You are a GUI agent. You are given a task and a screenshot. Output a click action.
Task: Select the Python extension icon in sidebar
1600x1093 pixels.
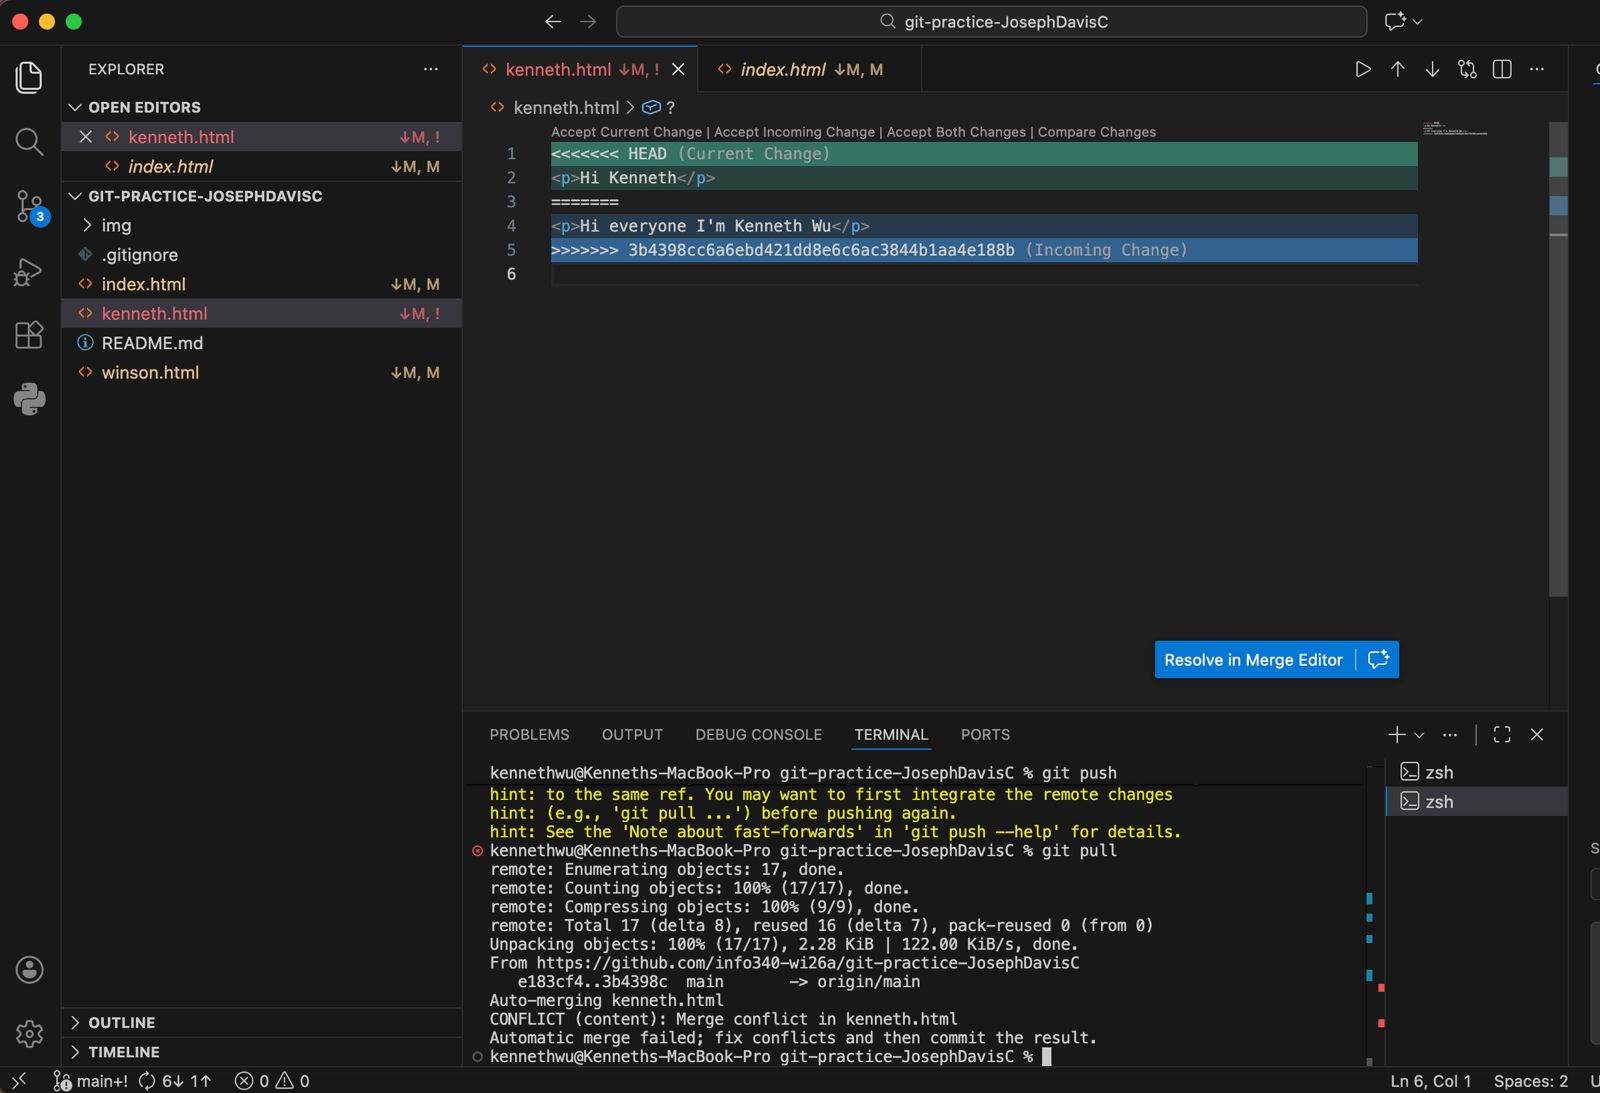click(x=28, y=398)
